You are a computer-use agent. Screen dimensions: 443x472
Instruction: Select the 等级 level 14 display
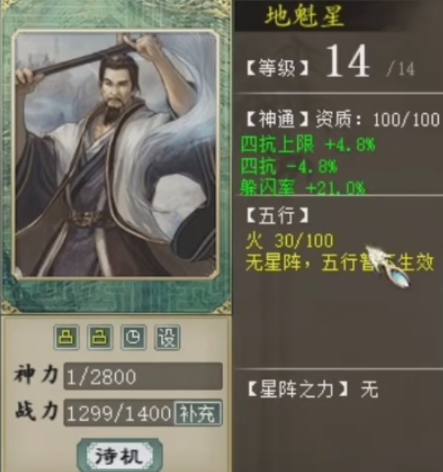330,63
